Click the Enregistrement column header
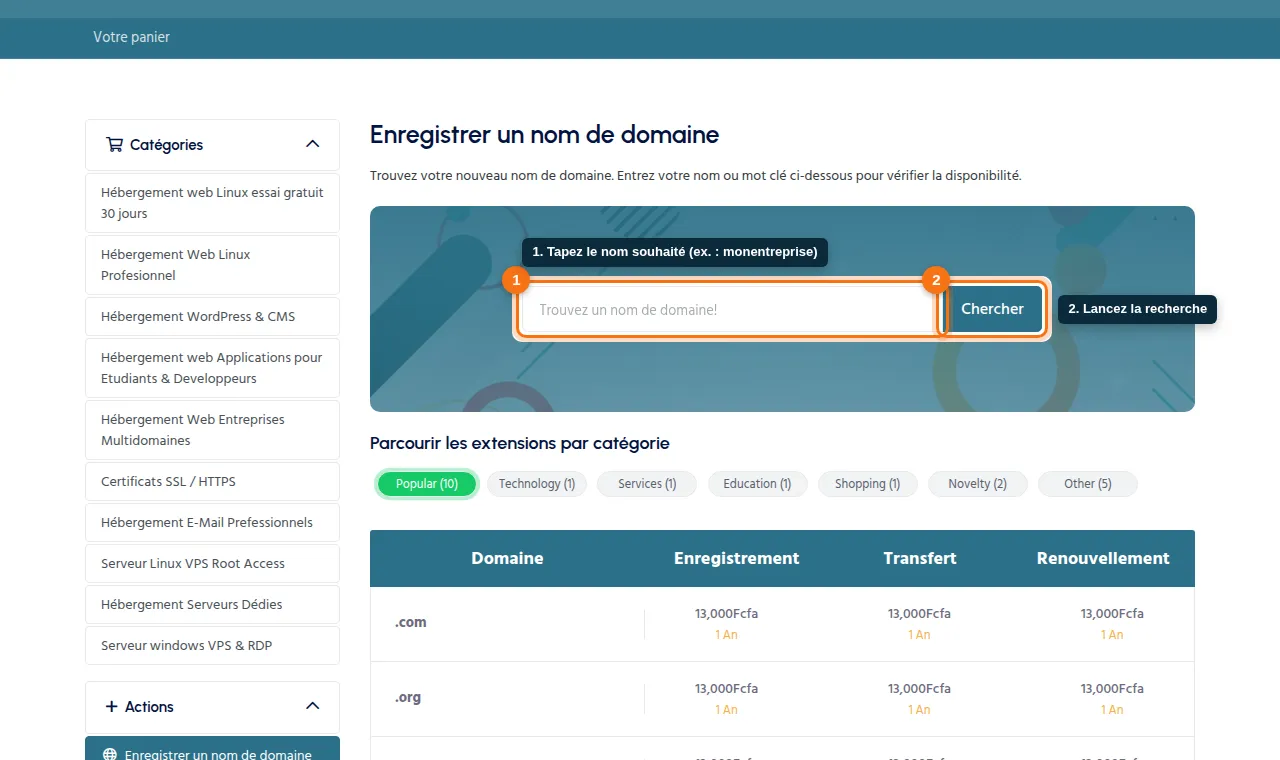The image size is (1280, 760). [x=737, y=558]
